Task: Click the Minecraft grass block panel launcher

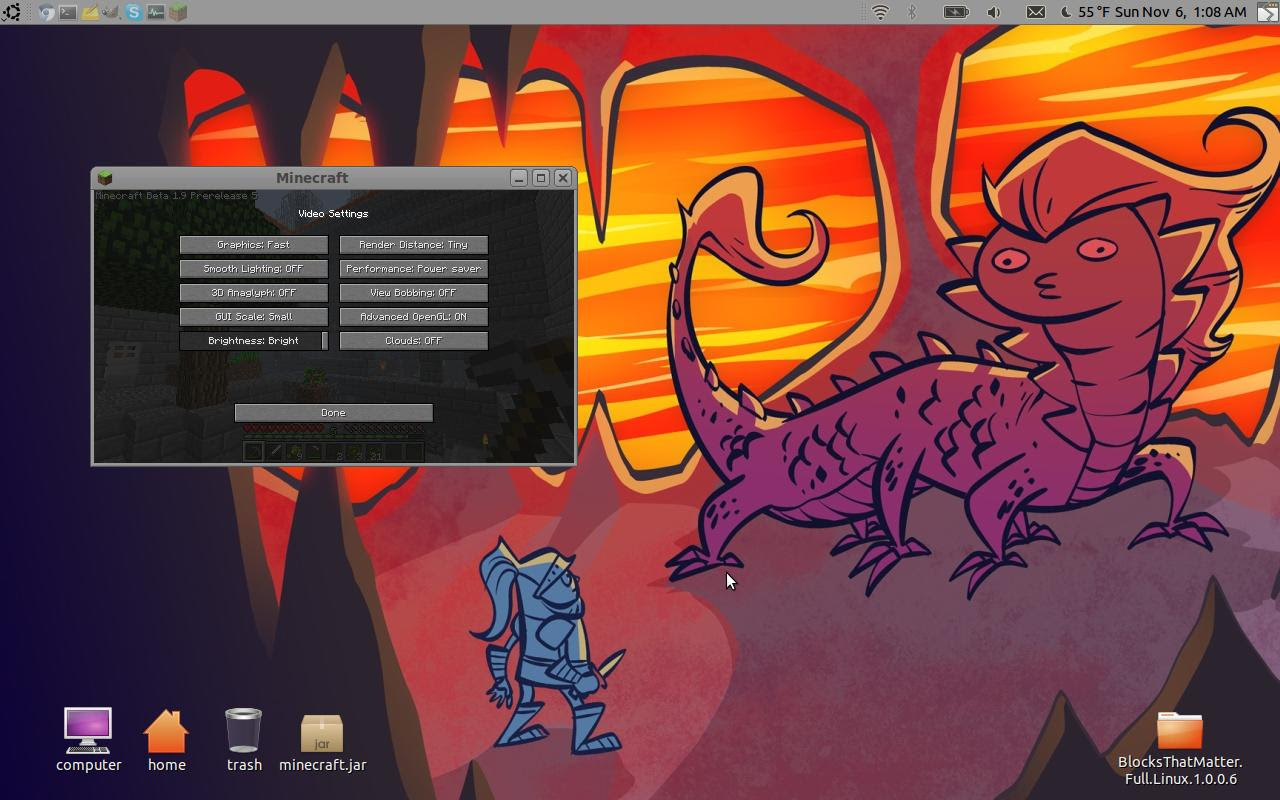Action: (x=178, y=12)
